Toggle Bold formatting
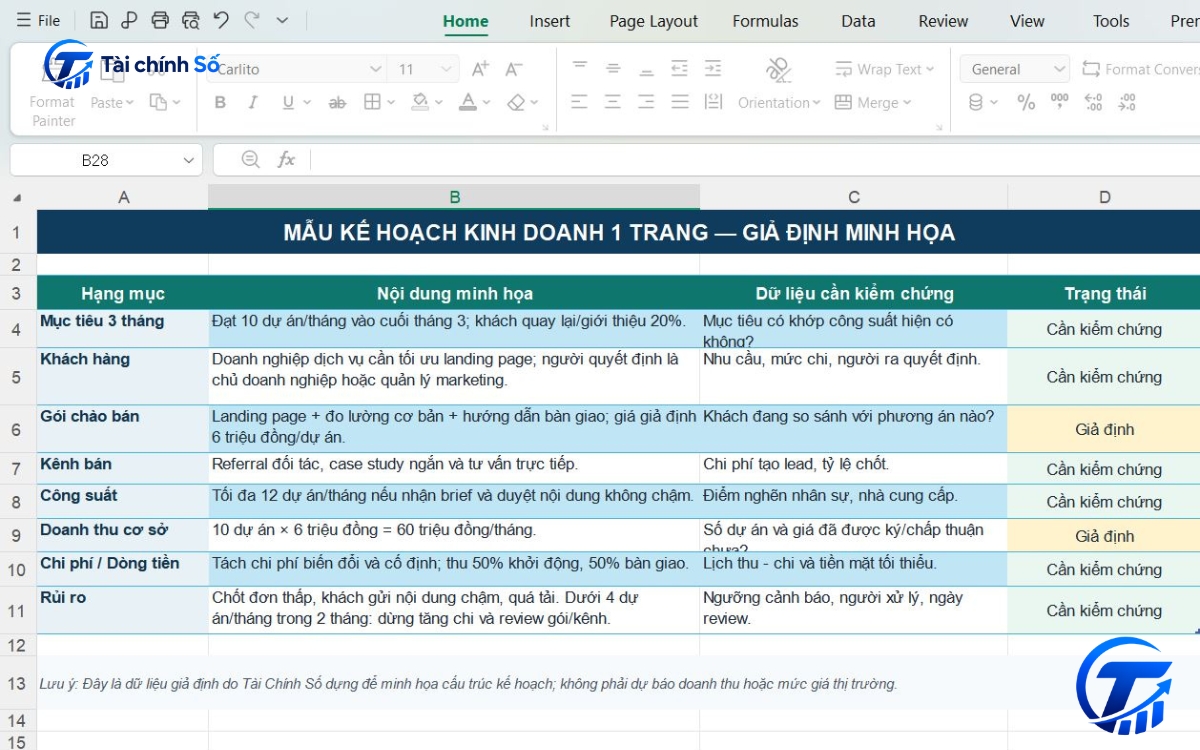 pyautogui.click(x=220, y=102)
